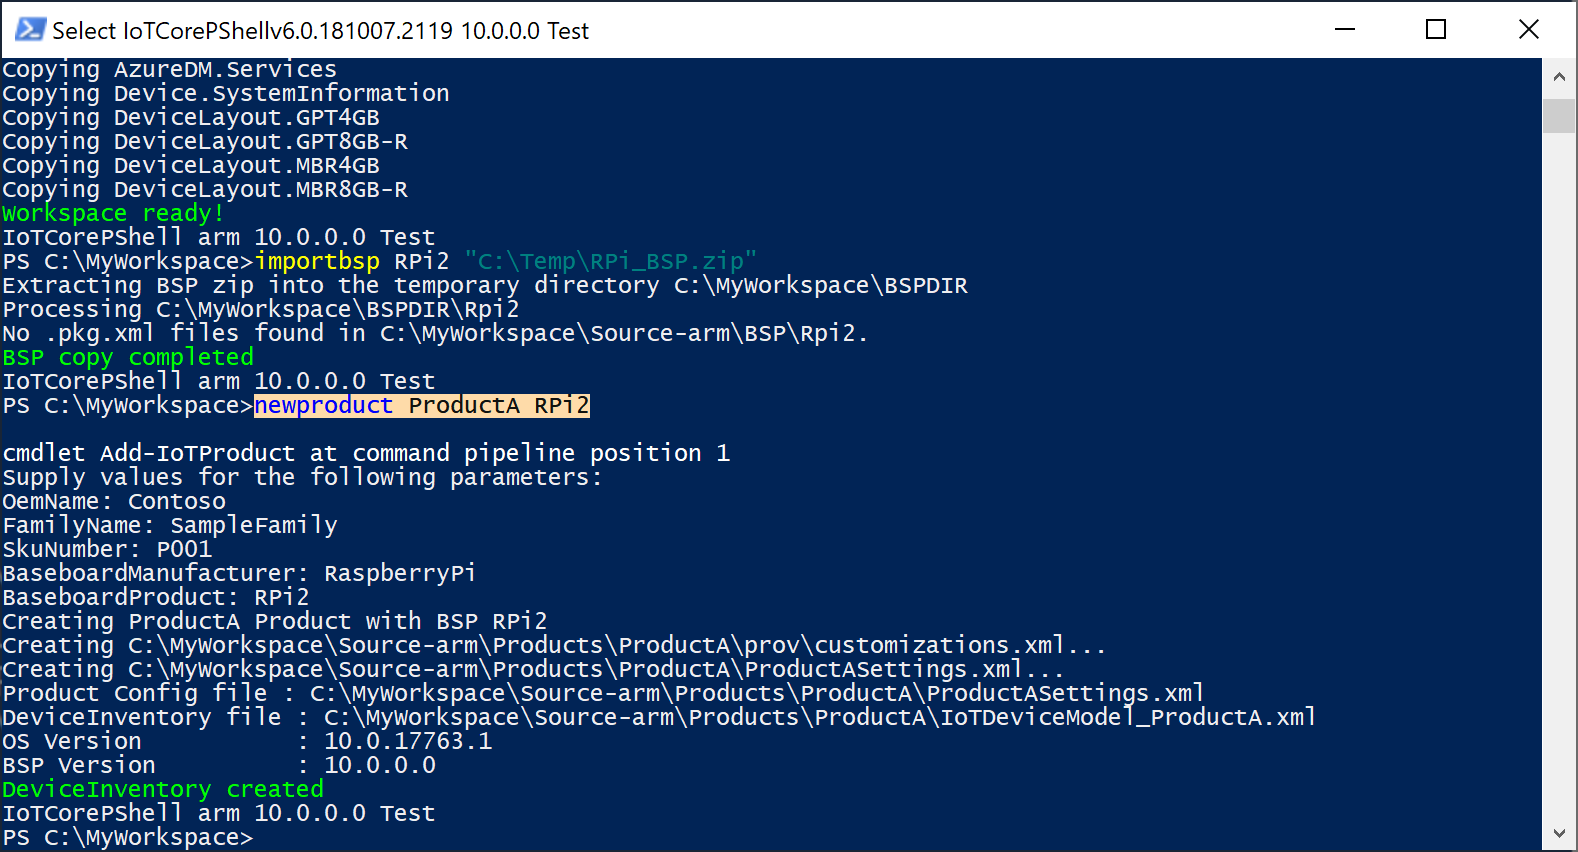1578x852 pixels.
Task: Click the 'Creating ProductA Product with BSP RPi2' line
Action: [x=275, y=621]
